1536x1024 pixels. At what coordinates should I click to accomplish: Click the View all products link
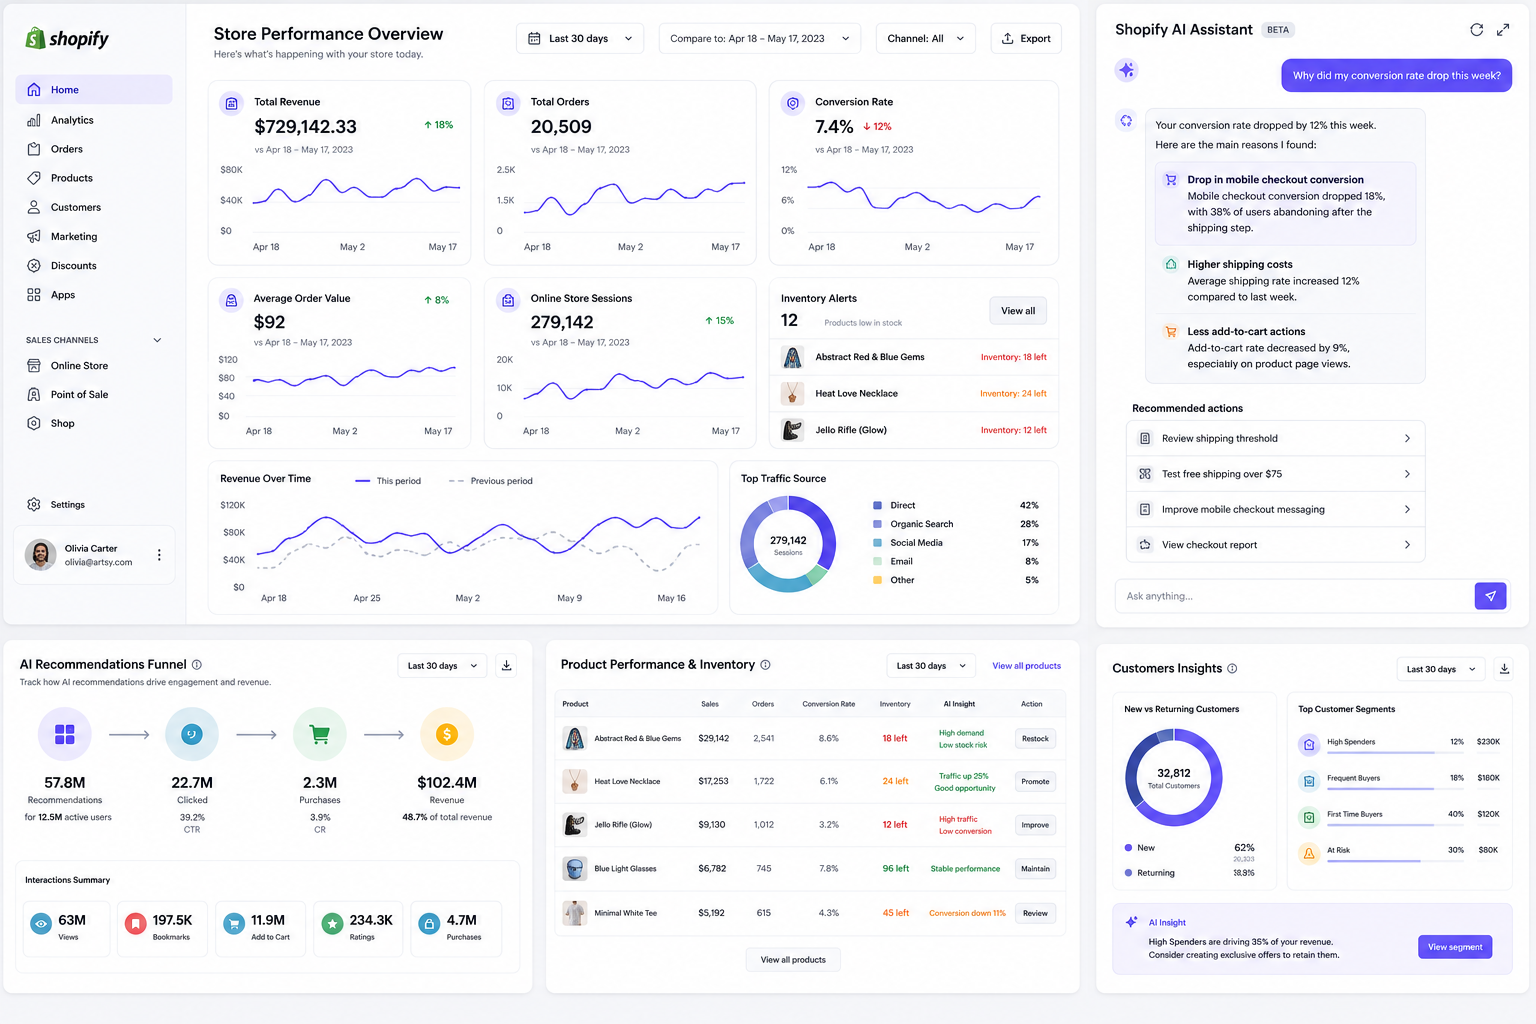point(1026,666)
